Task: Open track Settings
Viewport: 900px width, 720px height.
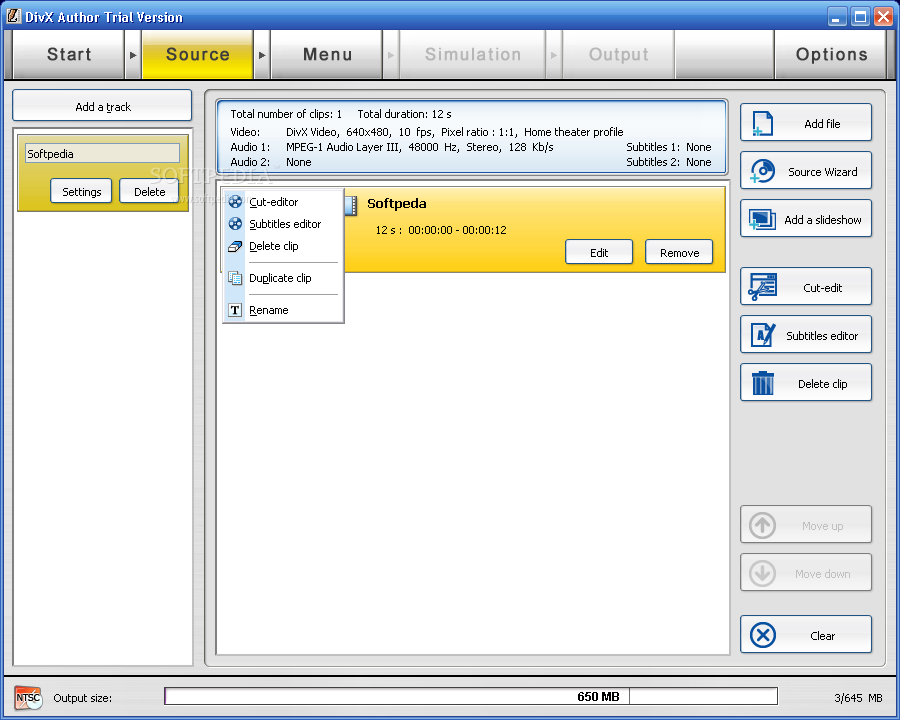Action: point(81,191)
